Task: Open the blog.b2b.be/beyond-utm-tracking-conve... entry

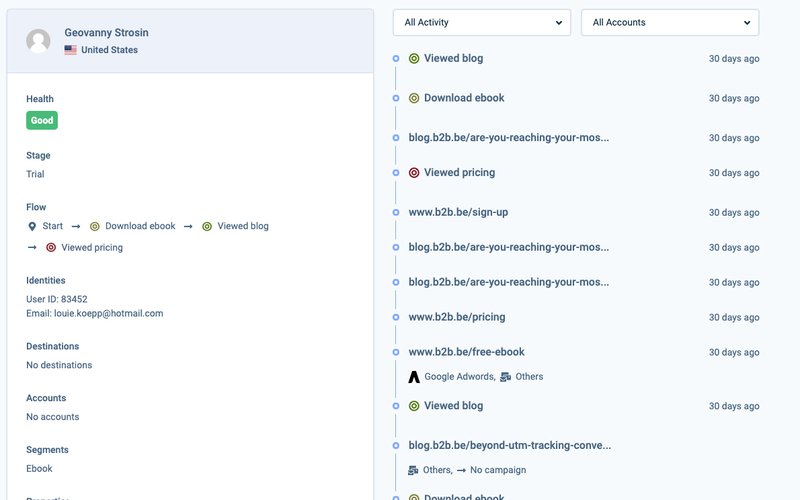Action: pos(509,445)
